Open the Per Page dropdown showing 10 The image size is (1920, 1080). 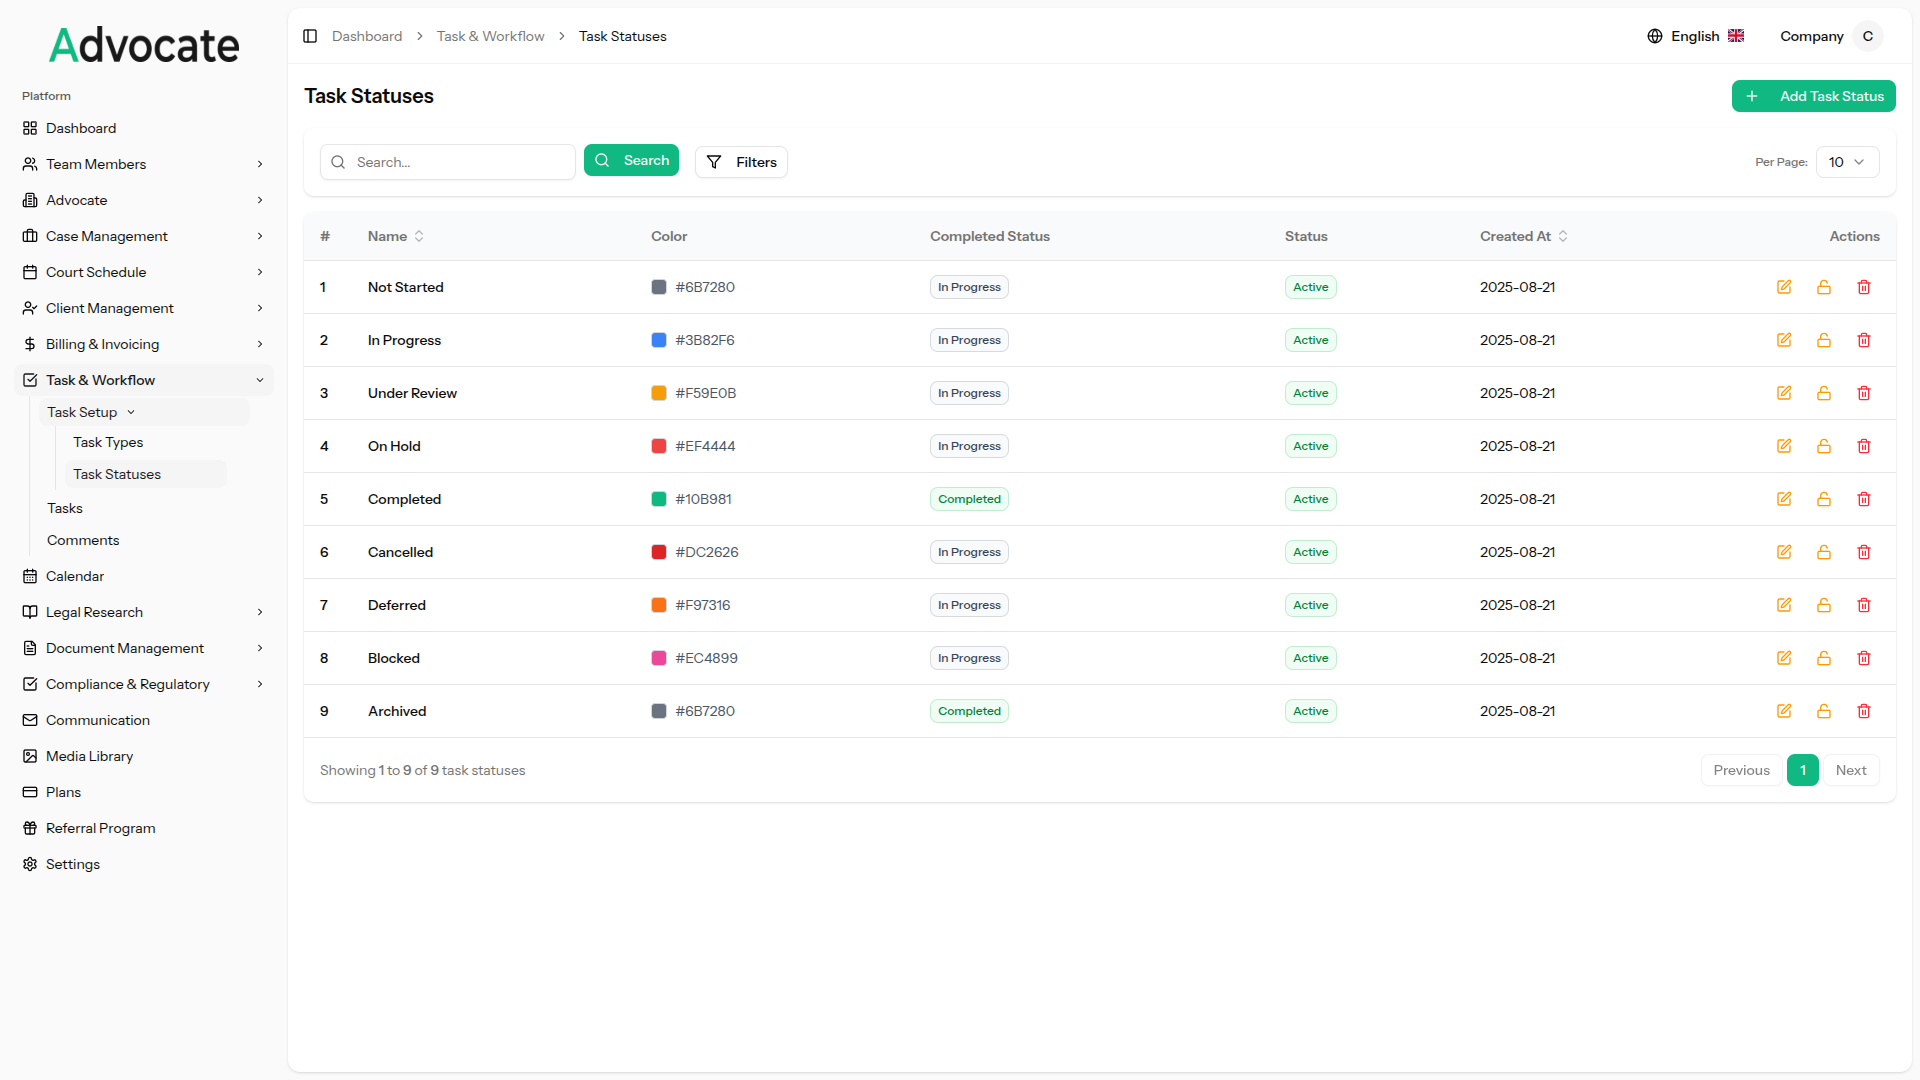1846,162
